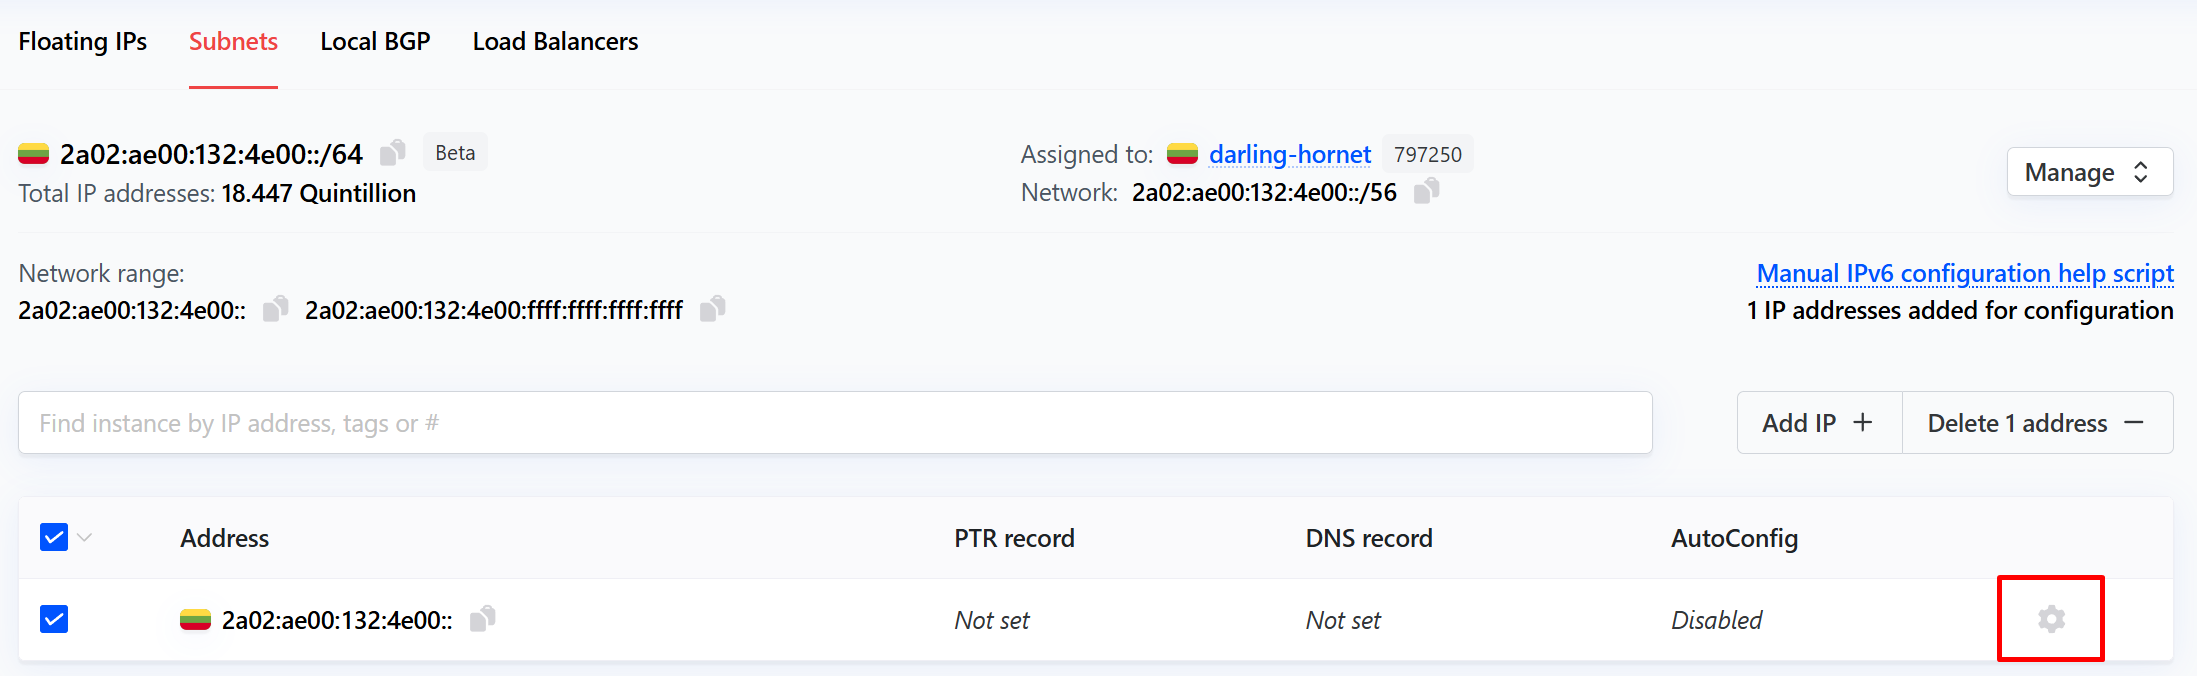Switch to the Floating IPs tab

coord(83,42)
